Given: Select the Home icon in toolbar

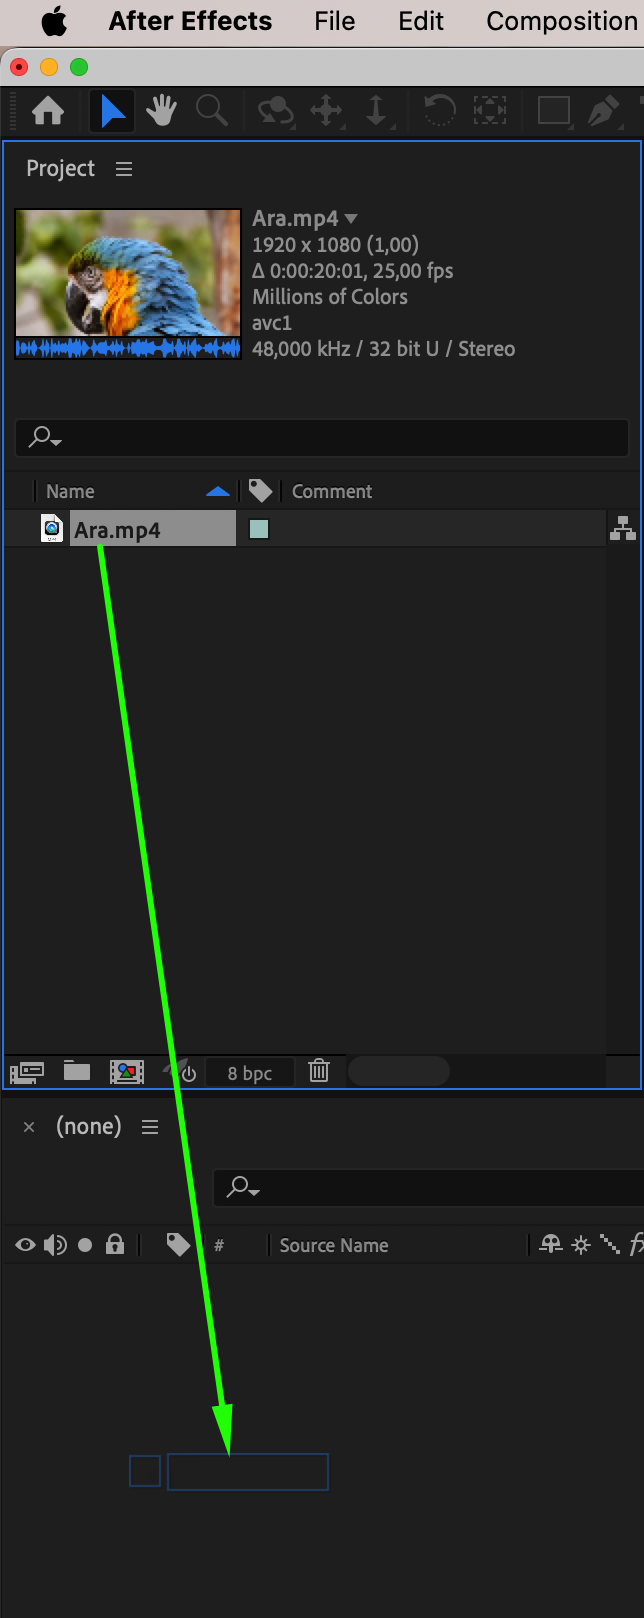Looking at the screenshot, I should point(47,111).
